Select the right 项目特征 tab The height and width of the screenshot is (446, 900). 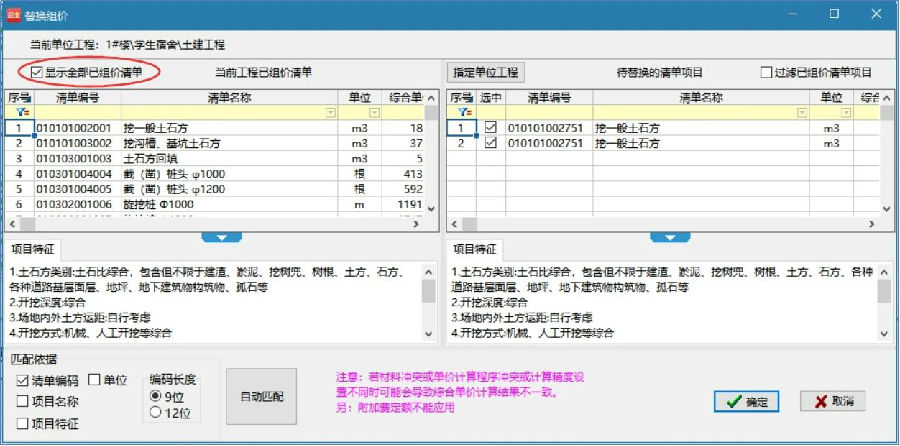coord(476,250)
